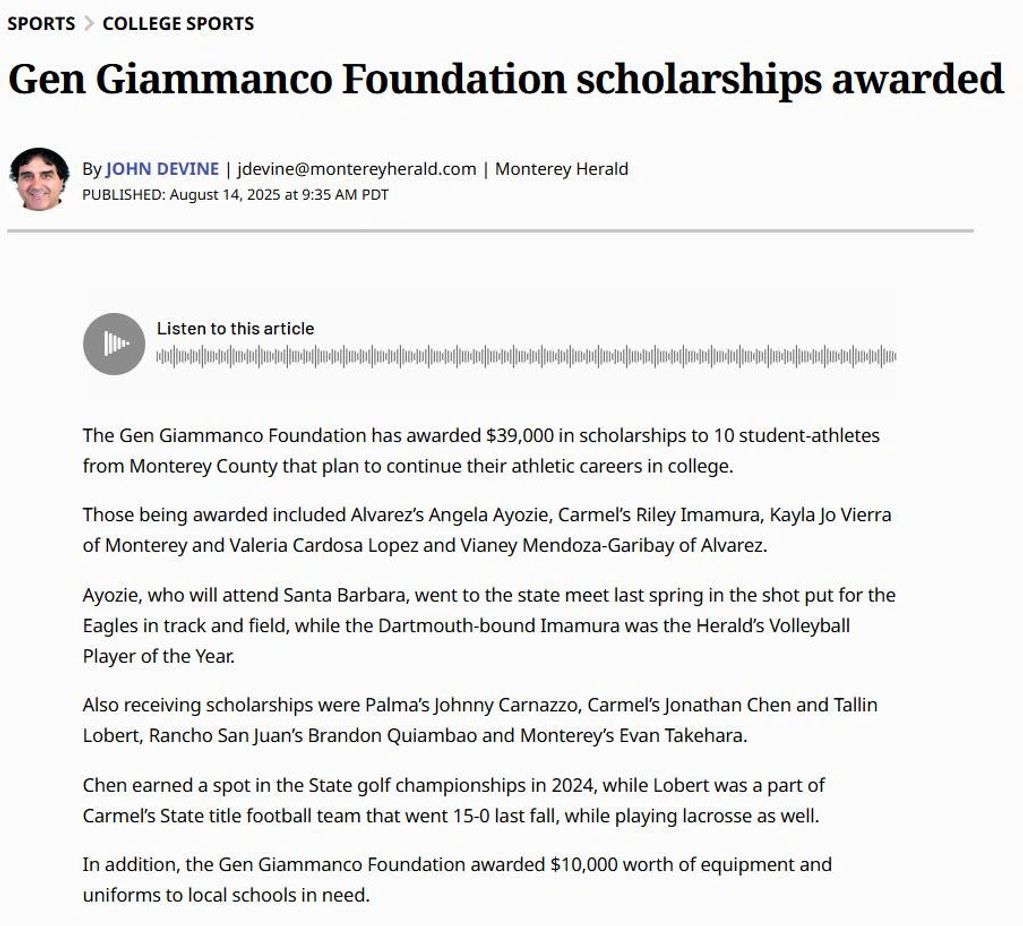1023x926 pixels.
Task: Click the paragraph starting "In addition"
Action: point(457,879)
